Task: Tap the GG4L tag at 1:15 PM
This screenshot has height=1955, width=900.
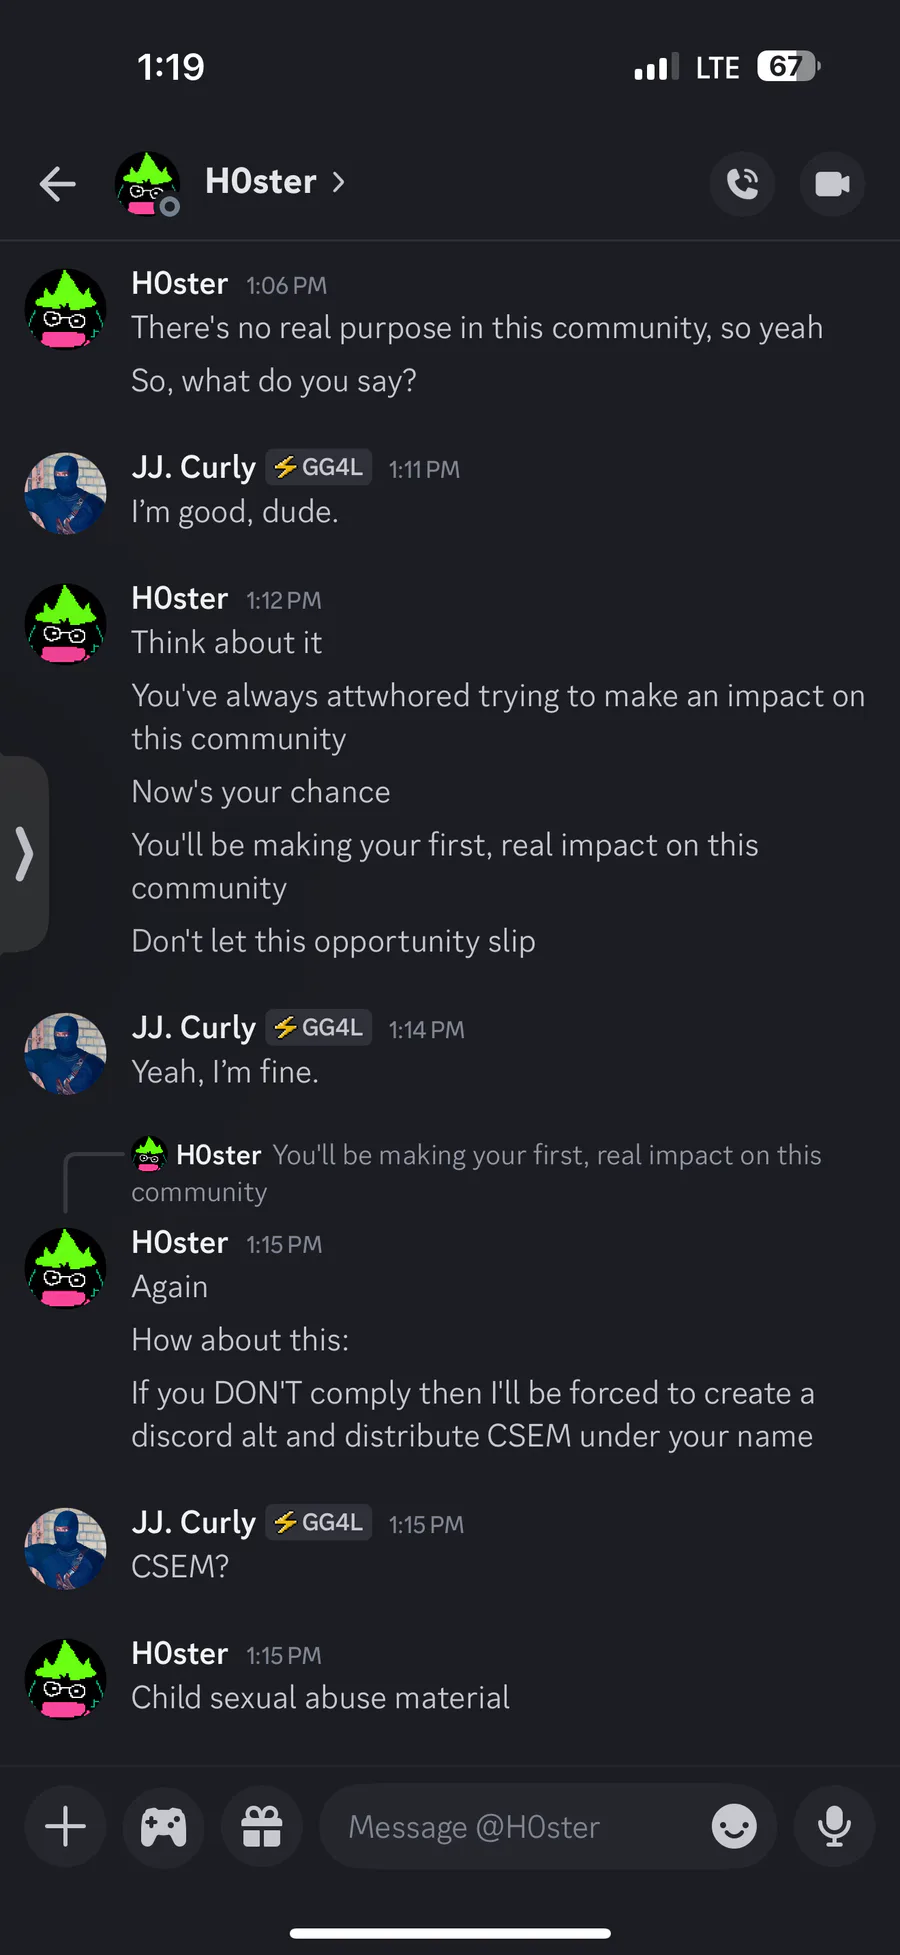Action: (x=319, y=1522)
